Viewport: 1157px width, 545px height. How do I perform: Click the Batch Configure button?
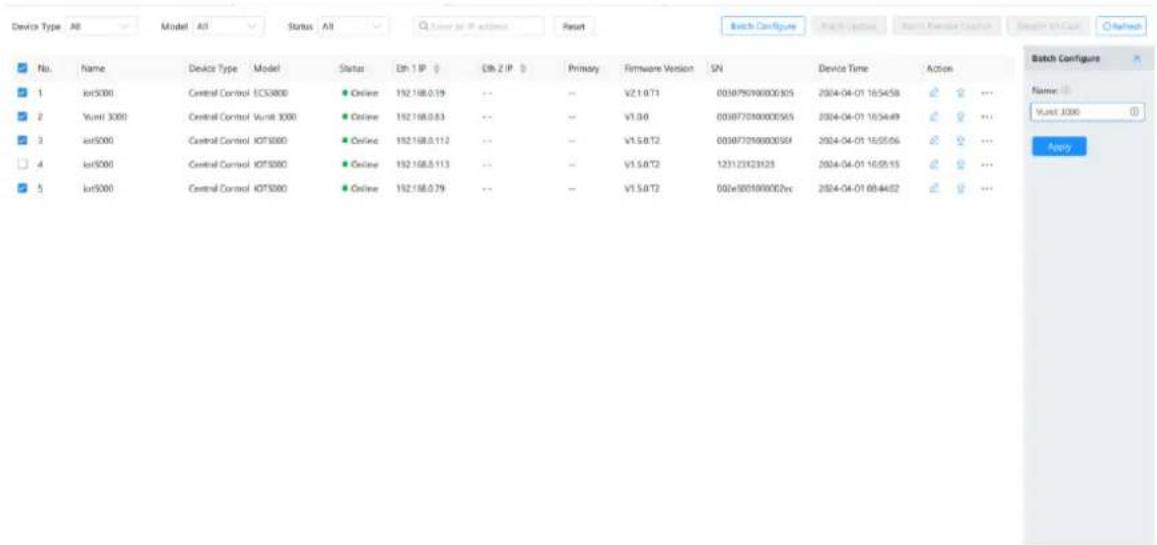click(763, 26)
